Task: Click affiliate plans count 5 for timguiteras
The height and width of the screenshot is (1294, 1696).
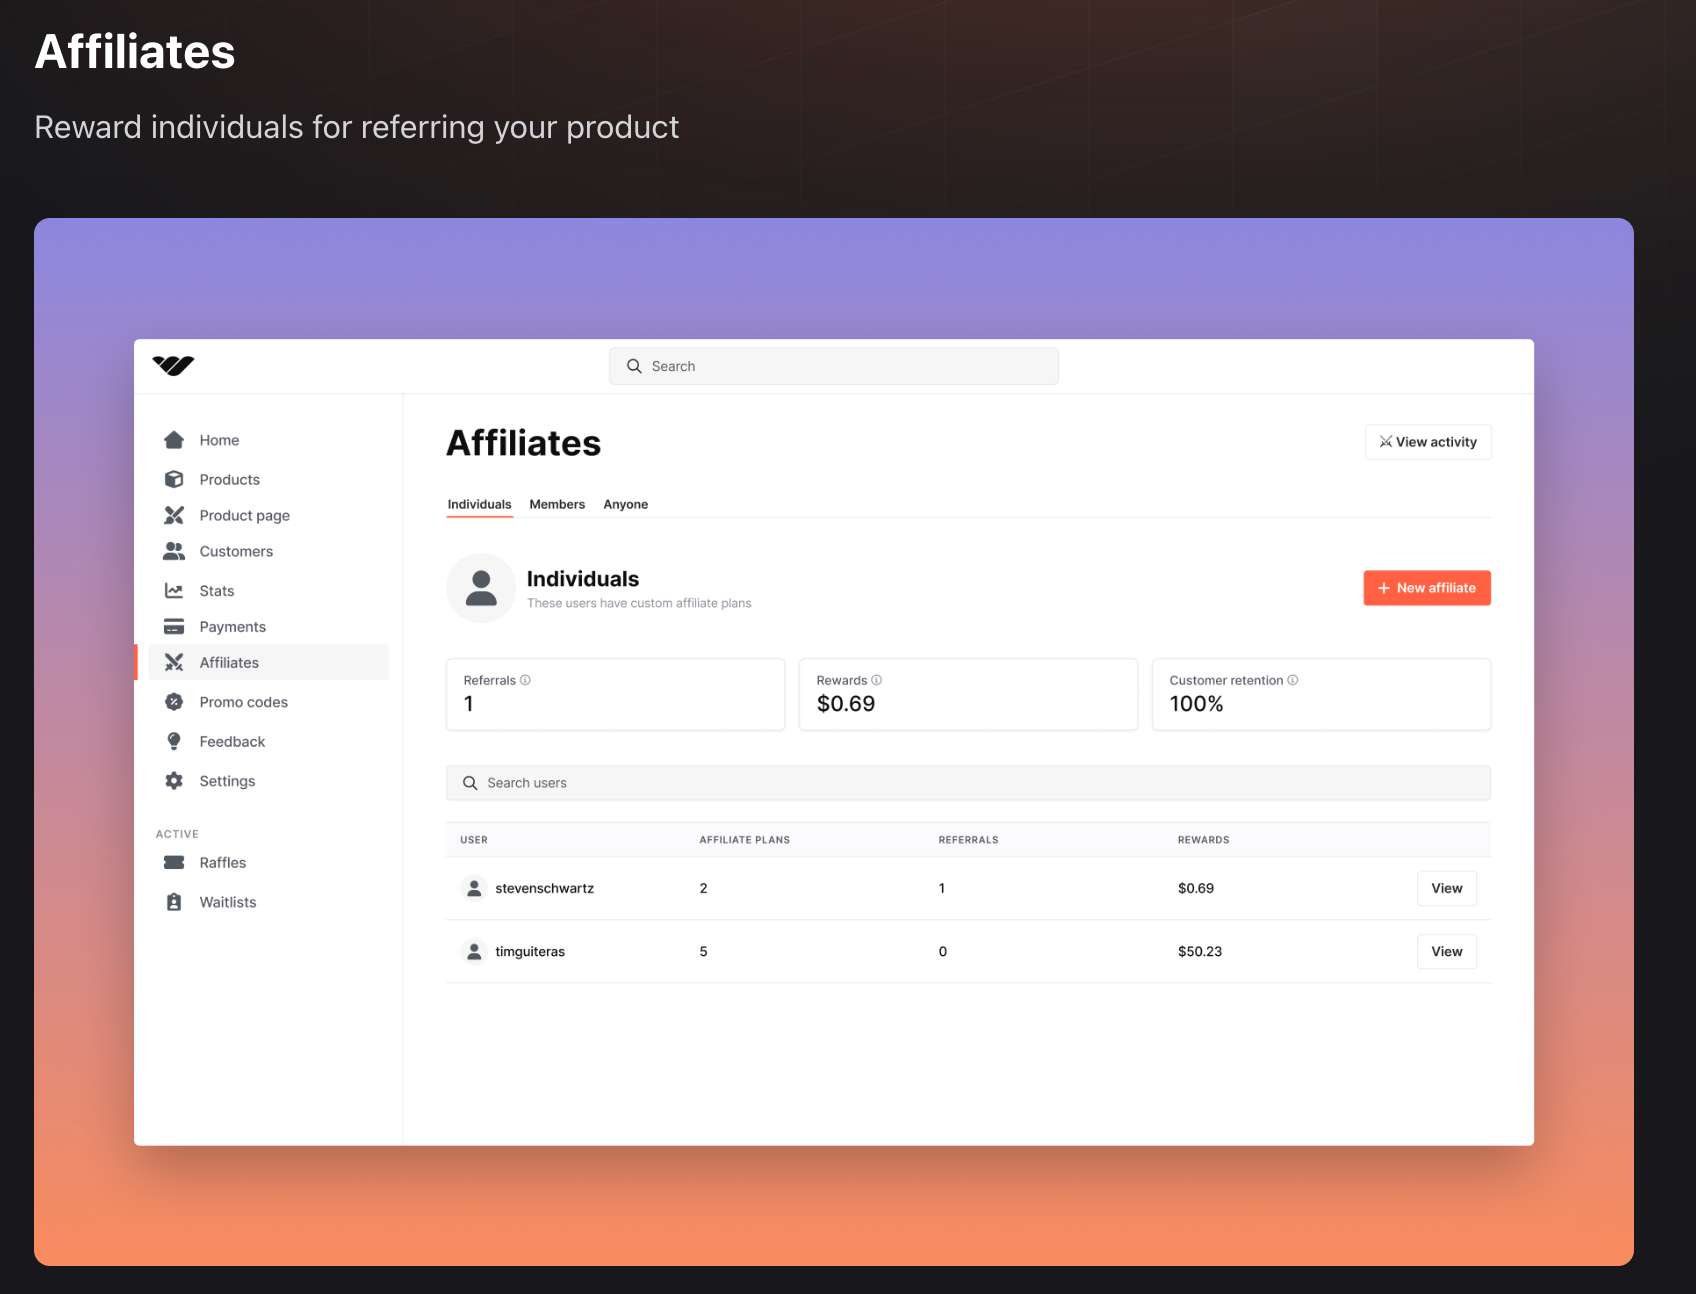Action: (x=703, y=951)
